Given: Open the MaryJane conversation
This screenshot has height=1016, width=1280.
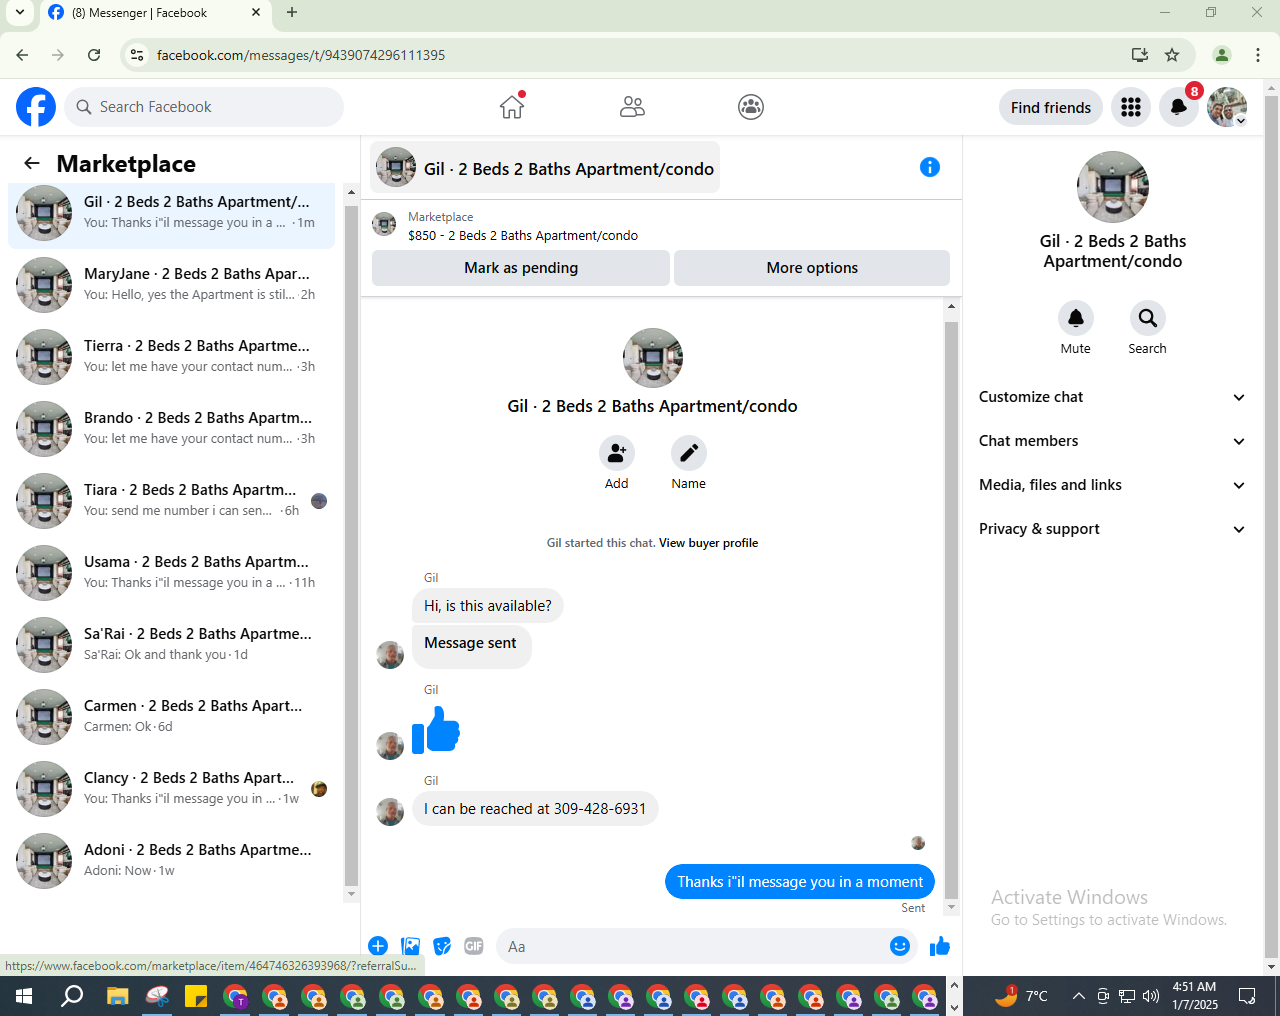Looking at the screenshot, I should pyautogui.click(x=172, y=285).
